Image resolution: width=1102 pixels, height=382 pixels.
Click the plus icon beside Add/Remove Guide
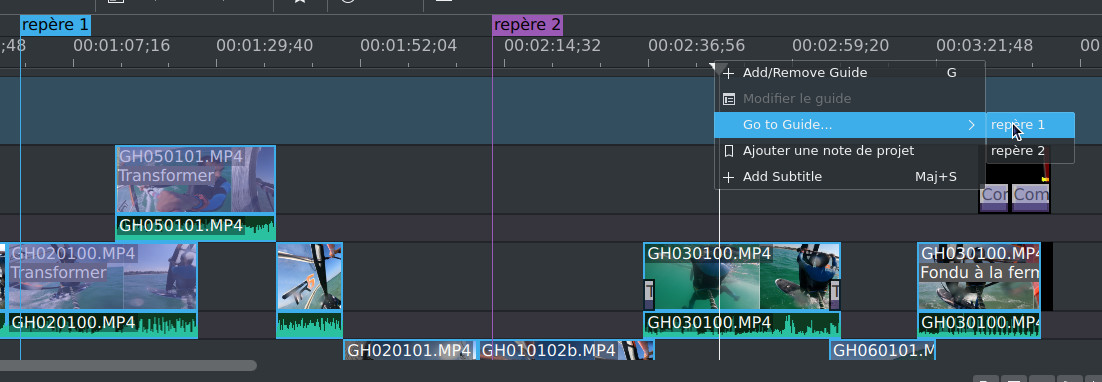point(729,73)
